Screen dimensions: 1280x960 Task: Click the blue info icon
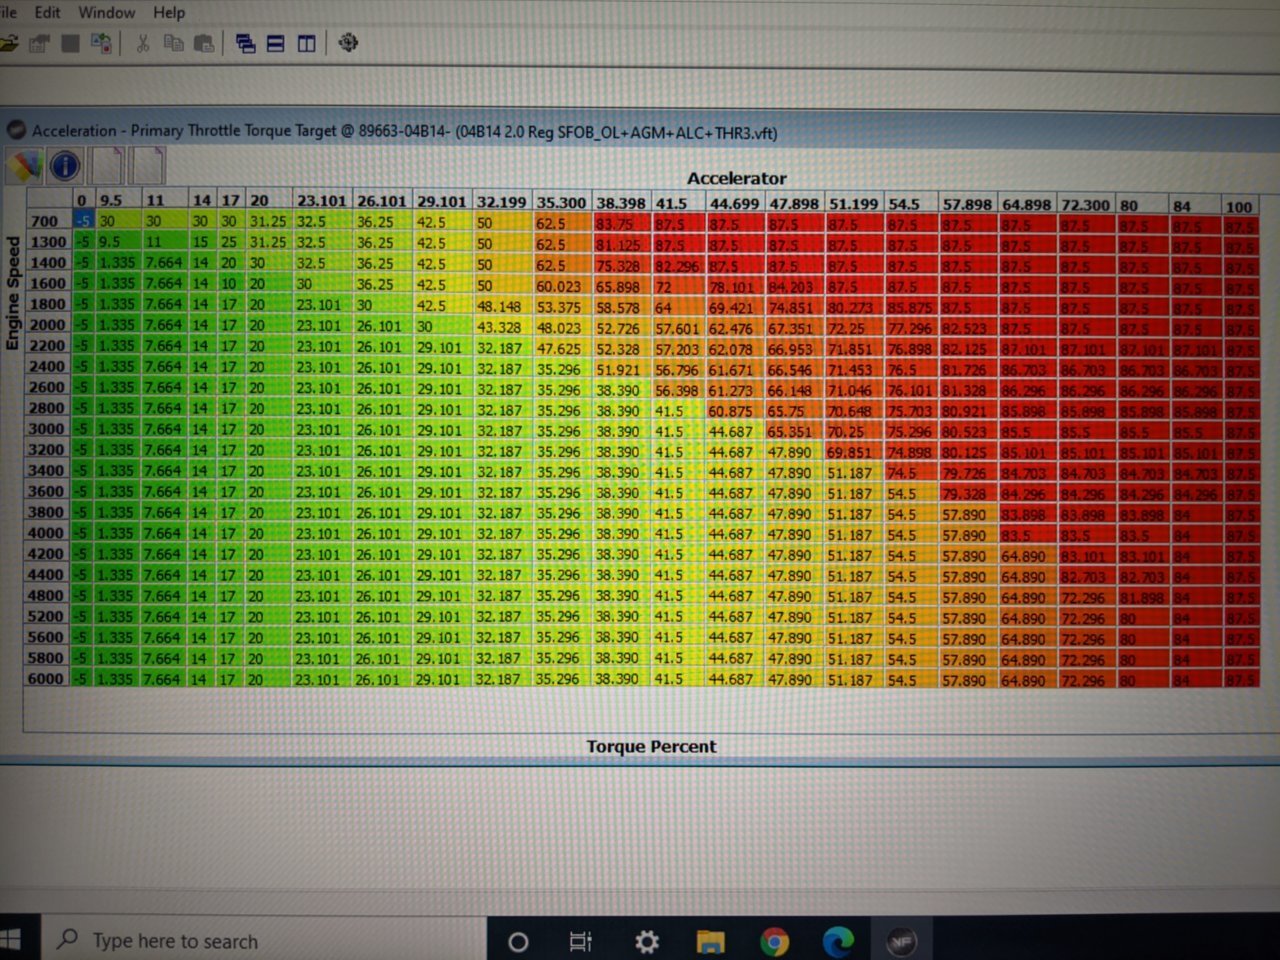(65, 165)
